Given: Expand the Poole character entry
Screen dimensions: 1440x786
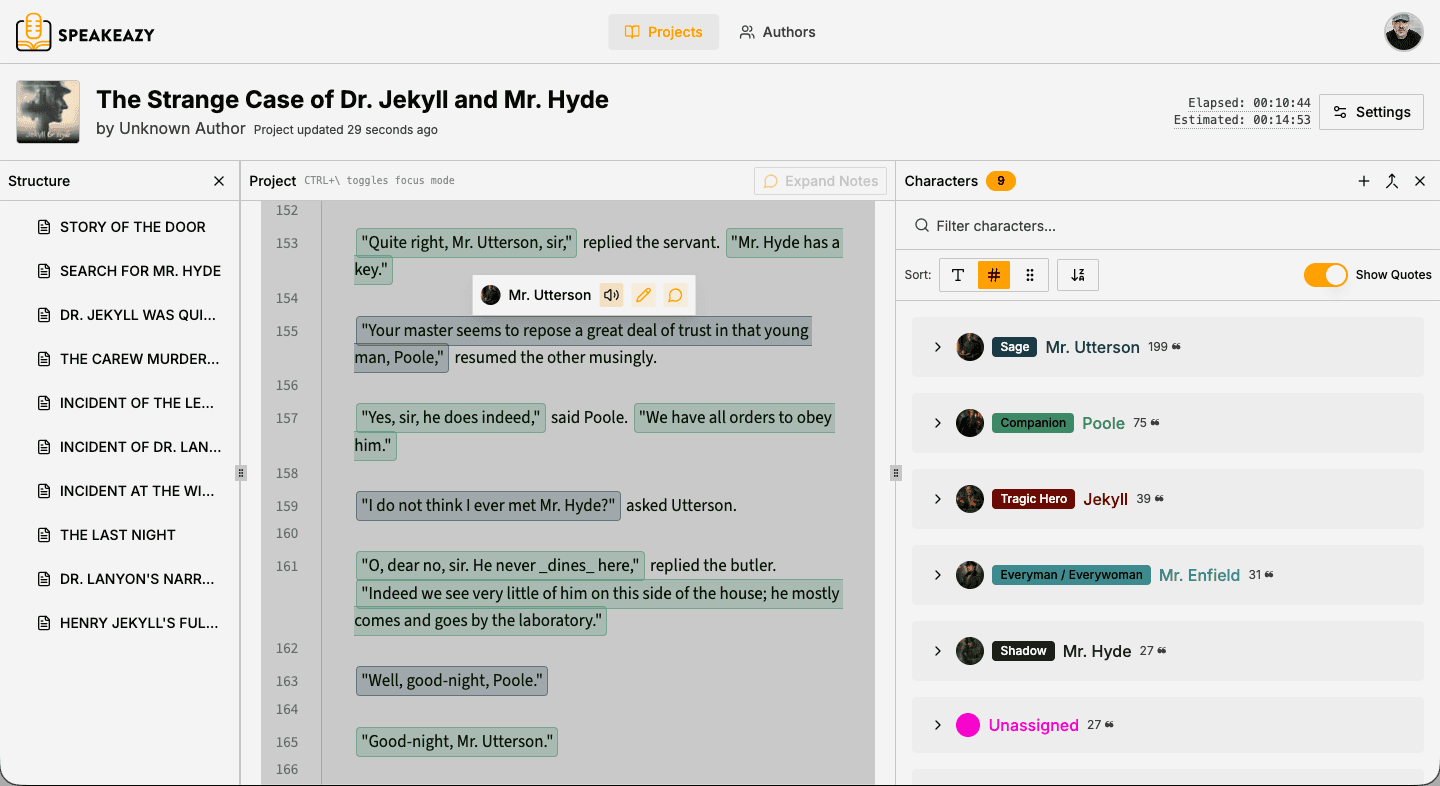Looking at the screenshot, I should pos(938,423).
